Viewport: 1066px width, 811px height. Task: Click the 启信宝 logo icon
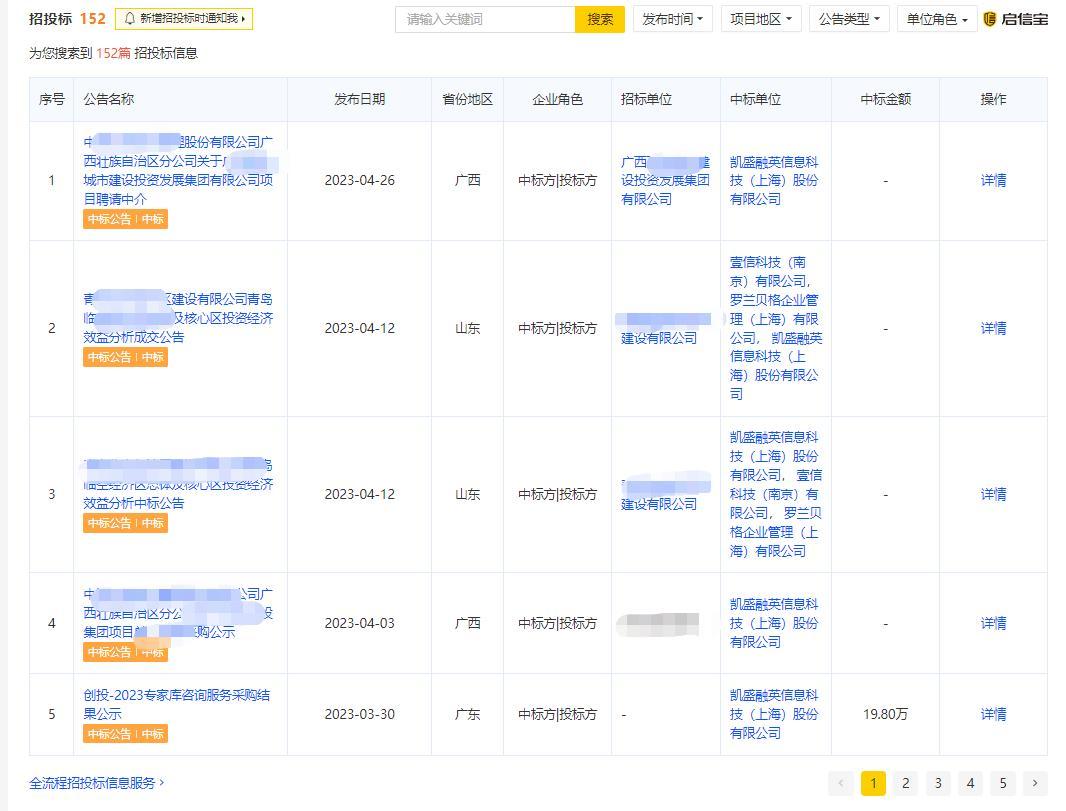point(988,18)
